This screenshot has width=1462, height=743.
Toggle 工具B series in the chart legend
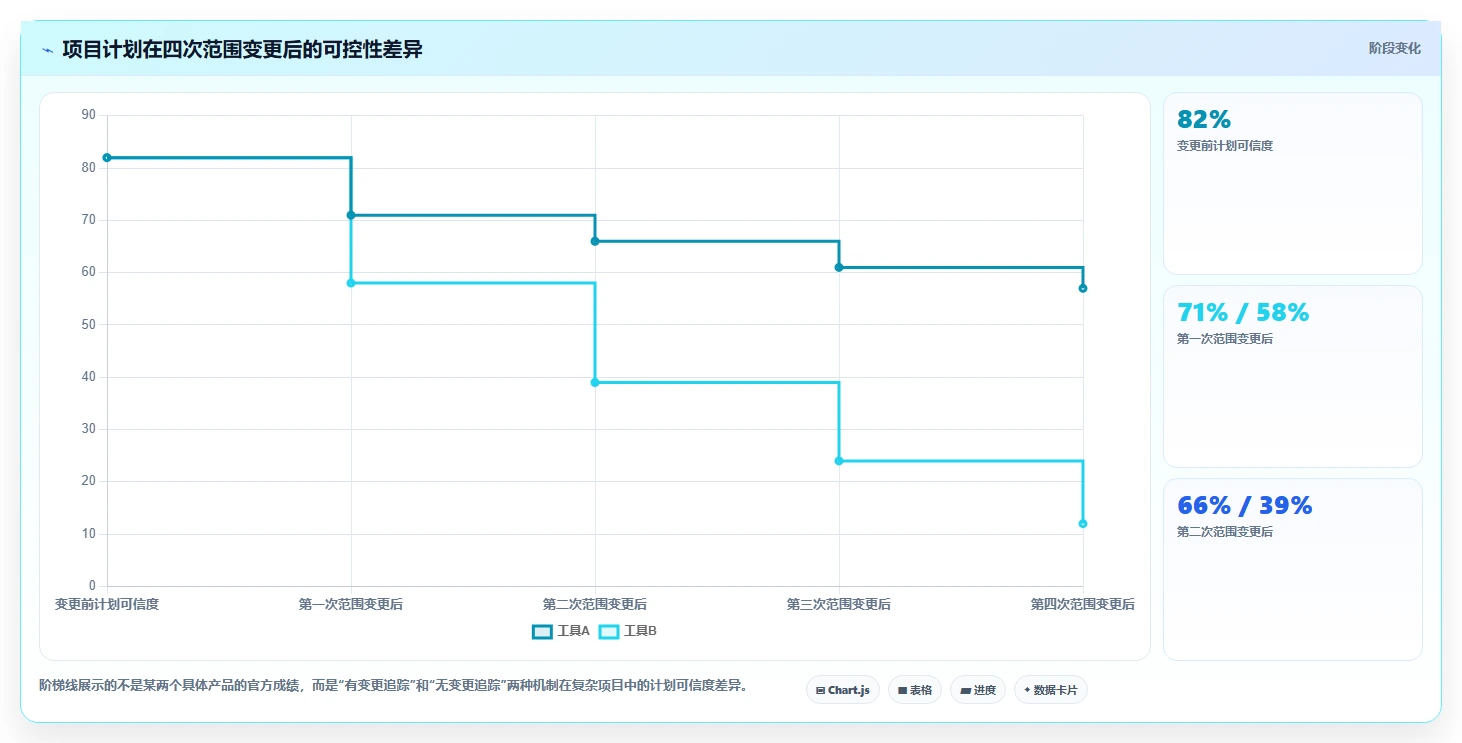(628, 631)
